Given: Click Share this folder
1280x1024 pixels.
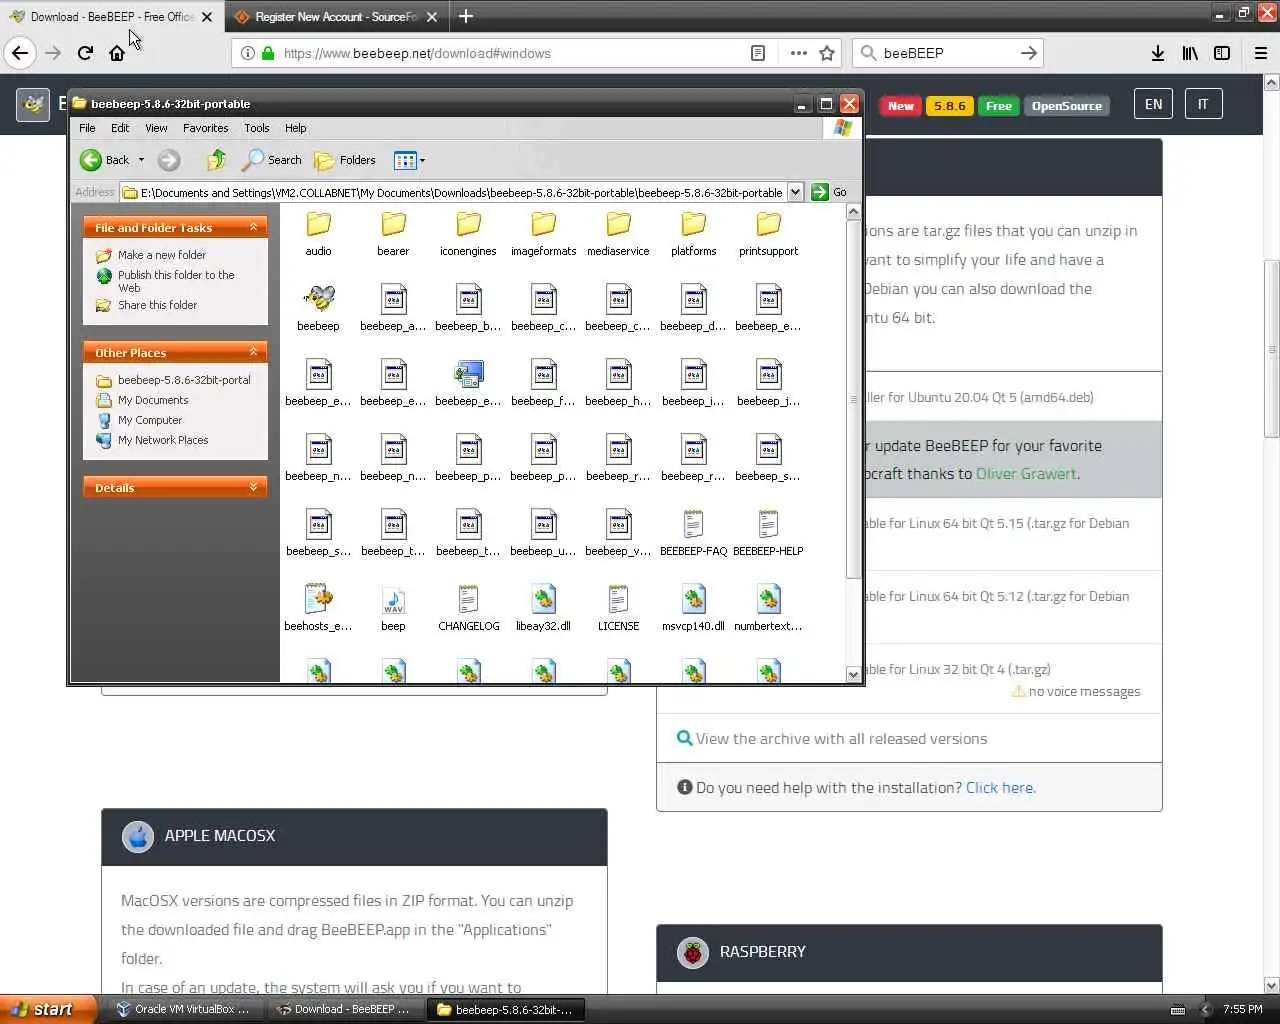Looking at the screenshot, I should click(147, 305).
